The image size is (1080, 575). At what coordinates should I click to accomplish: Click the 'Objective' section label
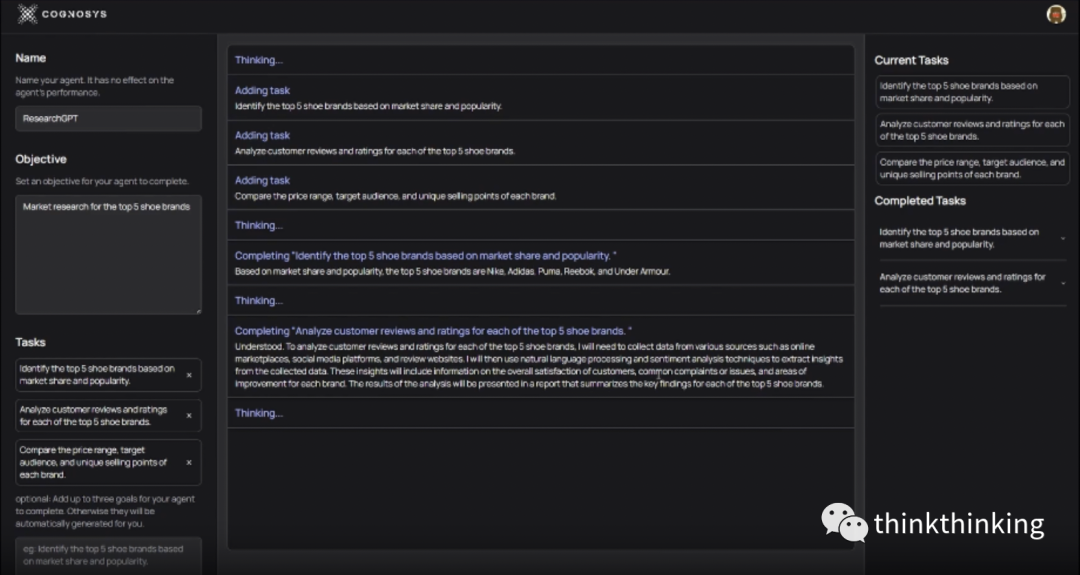(x=41, y=159)
